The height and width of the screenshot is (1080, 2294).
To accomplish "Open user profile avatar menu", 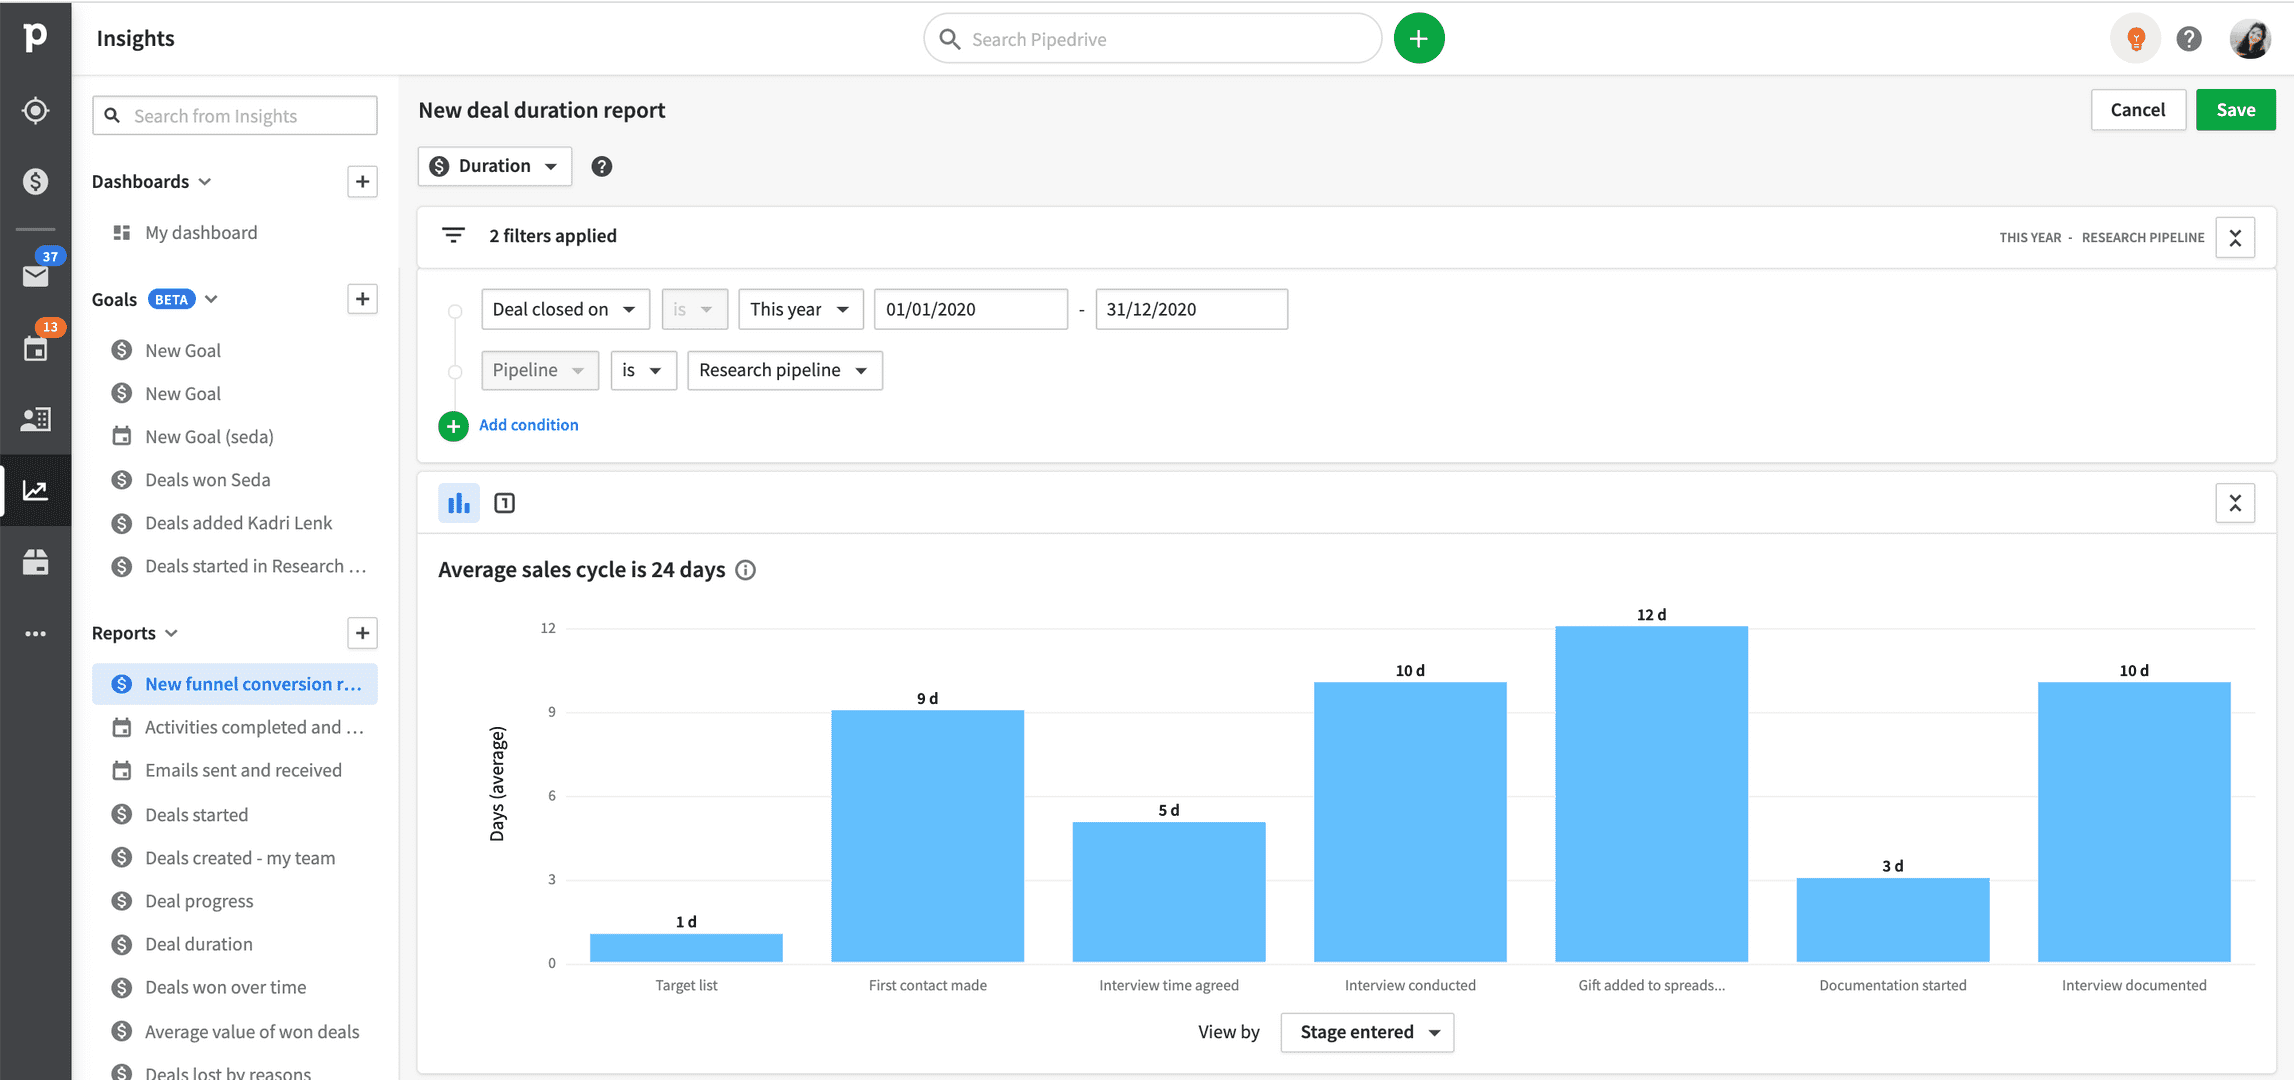I will (2250, 39).
